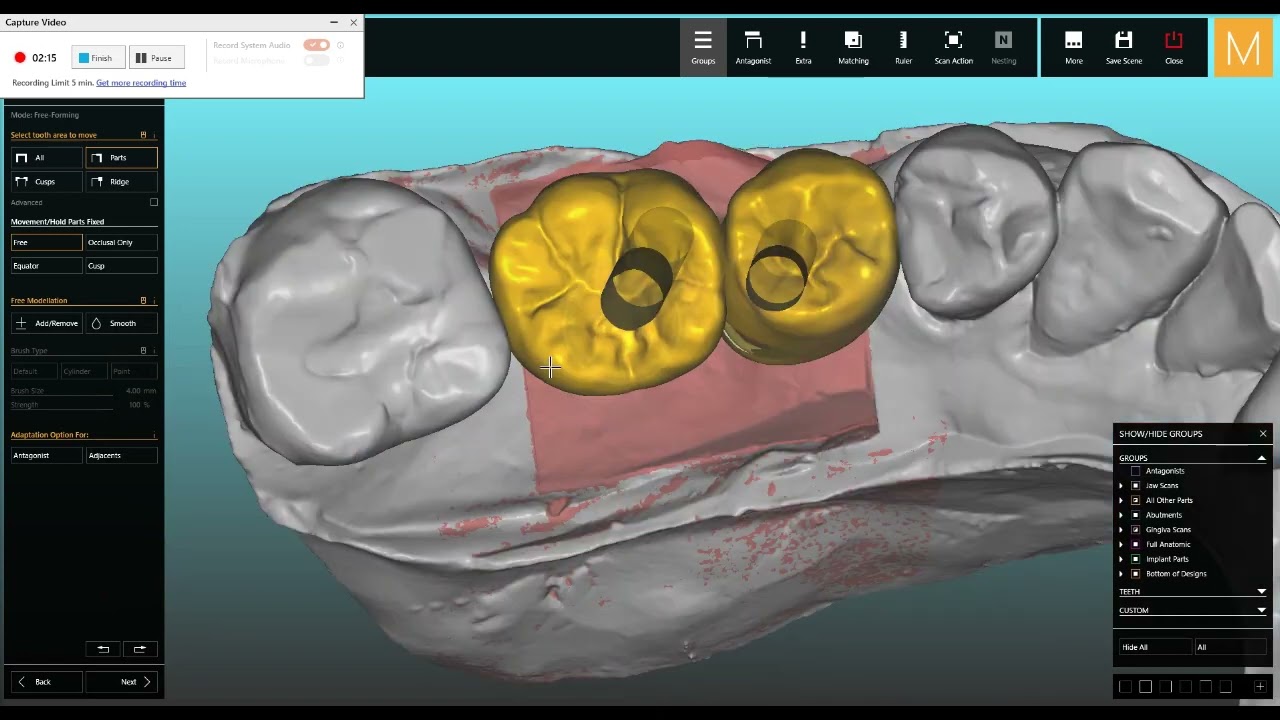
Task: Toggle Record System Audio switch
Action: [316, 45]
